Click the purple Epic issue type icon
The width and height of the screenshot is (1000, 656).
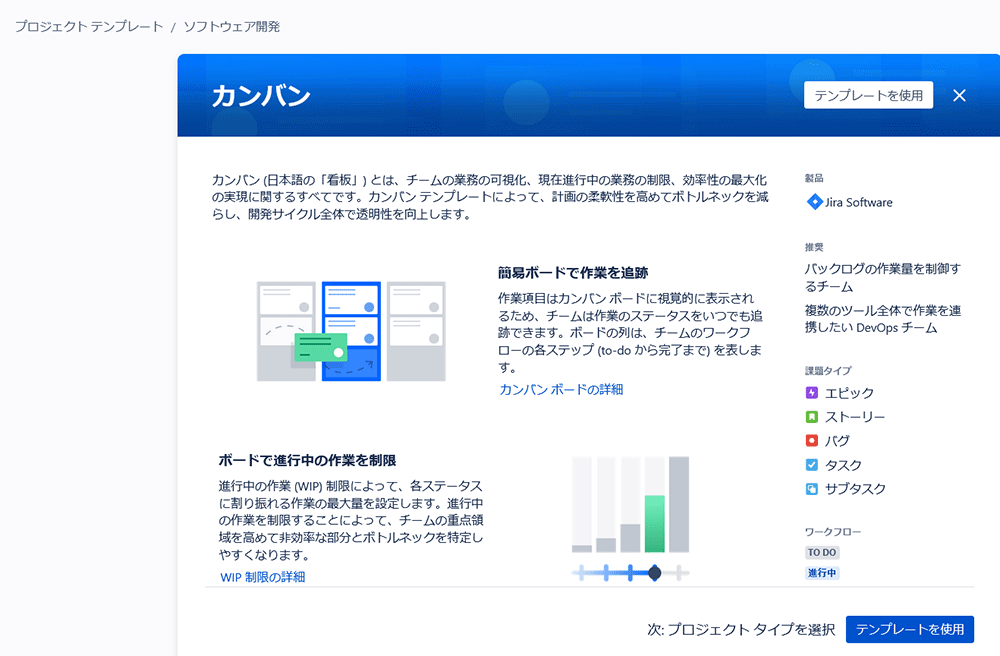tap(812, 393)
